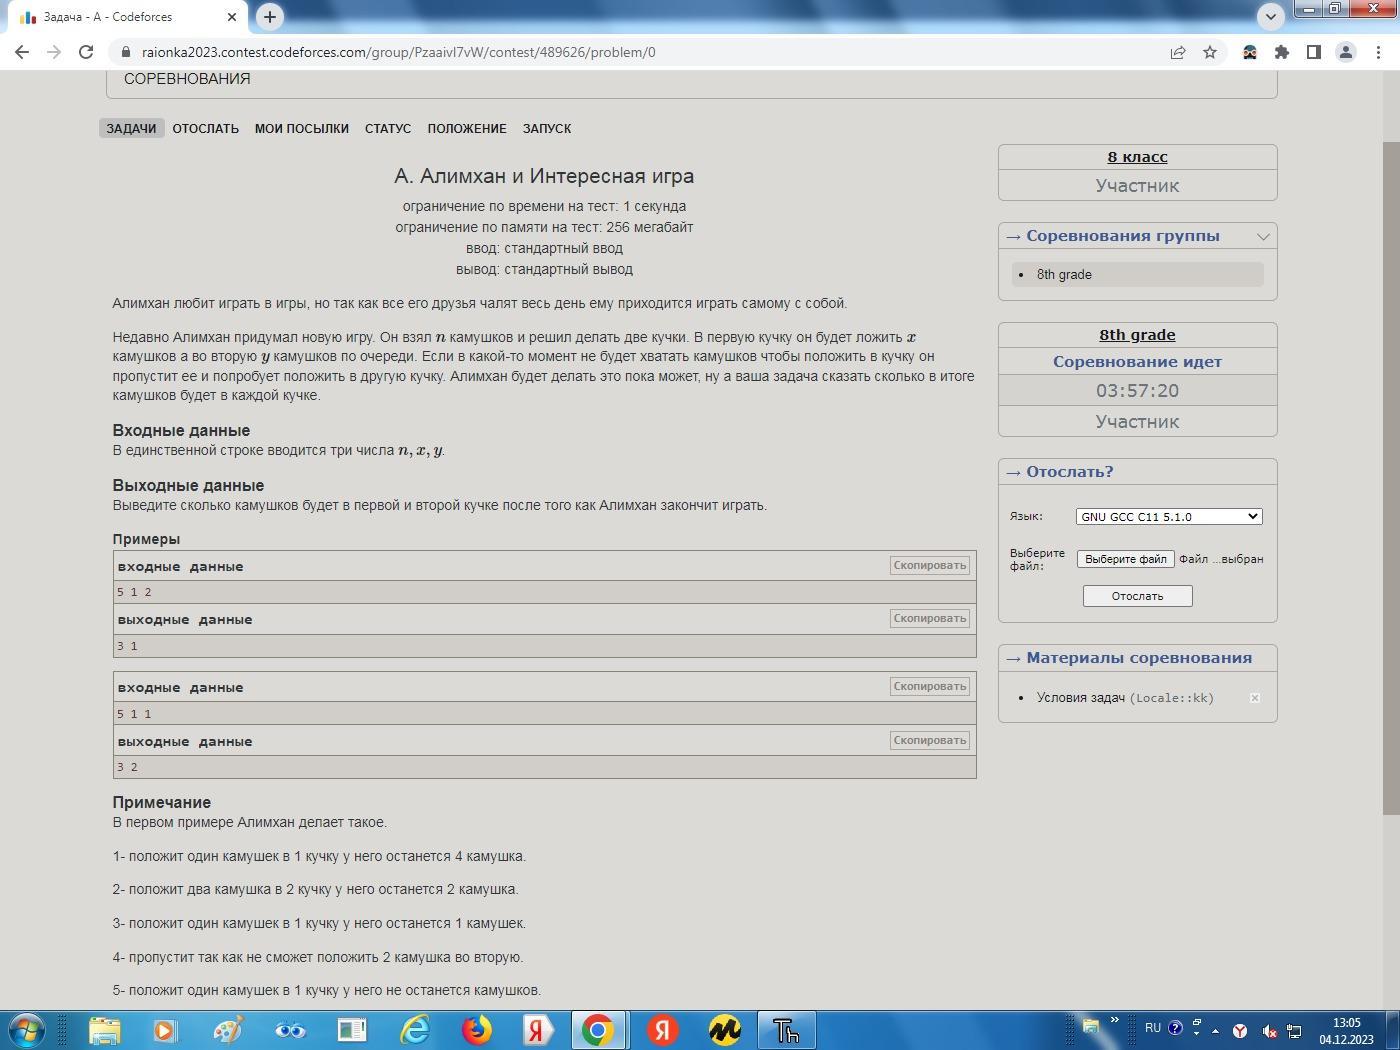Go to the ПОЛОЖЕНИЕ standings tab

point(466,129)
